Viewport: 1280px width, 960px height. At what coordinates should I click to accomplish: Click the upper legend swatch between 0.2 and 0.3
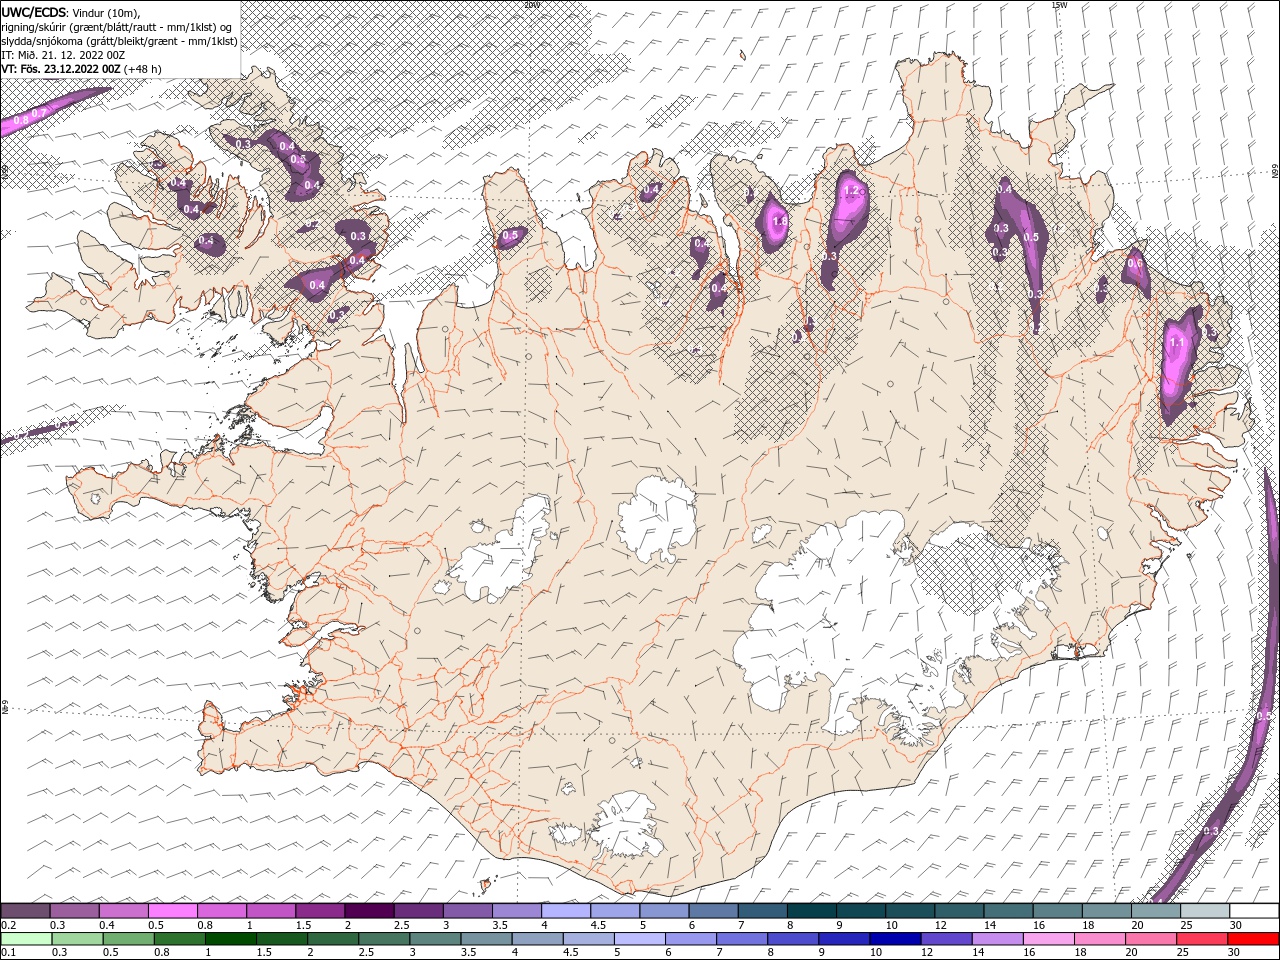click(25, 910)
